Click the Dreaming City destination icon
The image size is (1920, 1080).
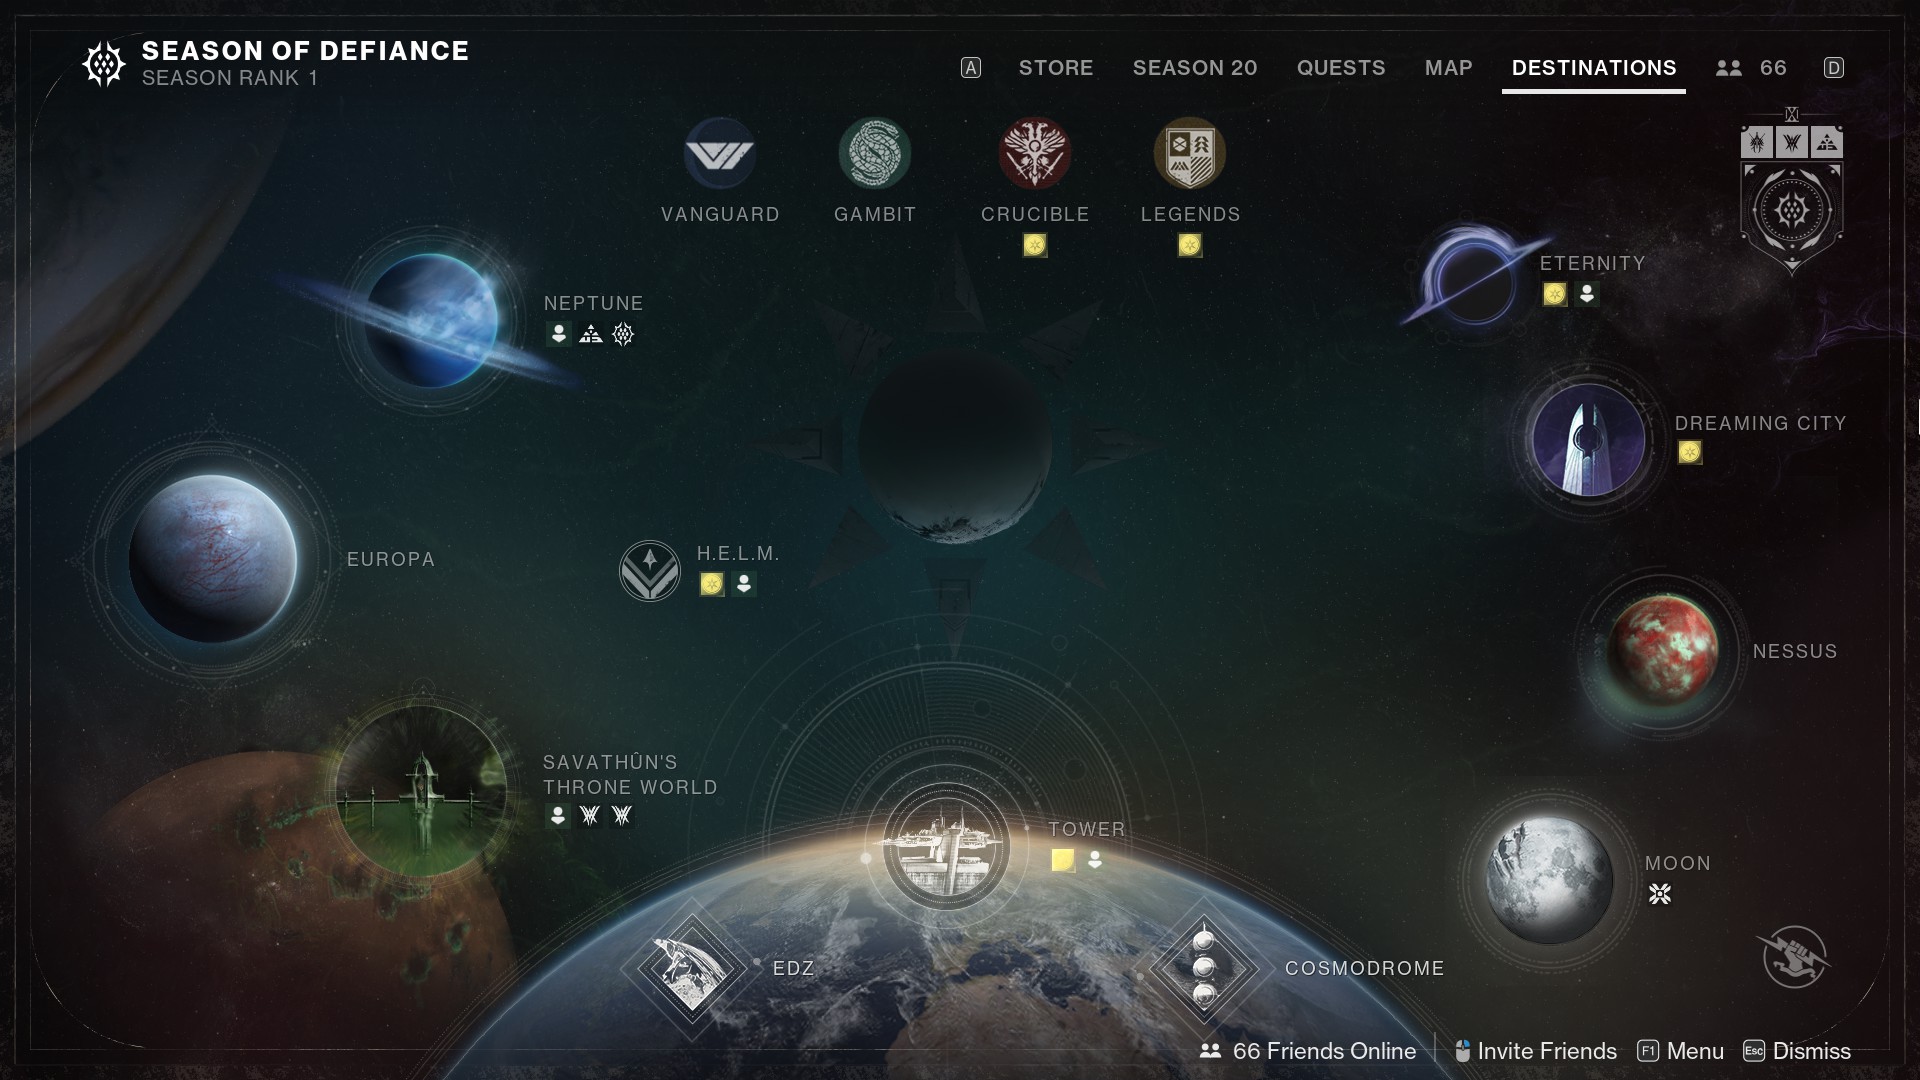click(1592, 435)
